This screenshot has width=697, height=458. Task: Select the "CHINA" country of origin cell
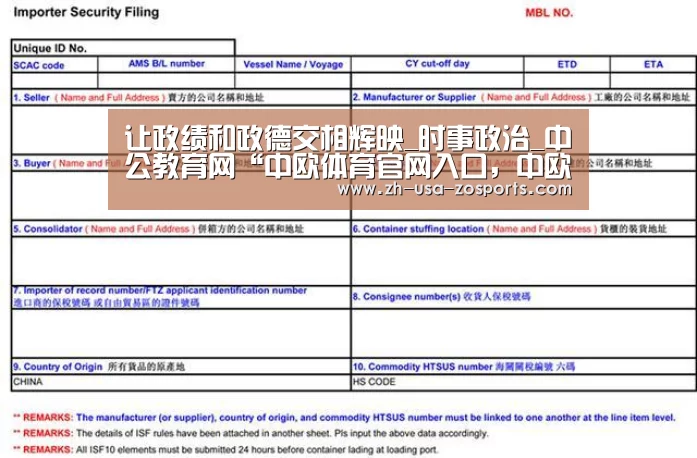click(x=181, y=382)
